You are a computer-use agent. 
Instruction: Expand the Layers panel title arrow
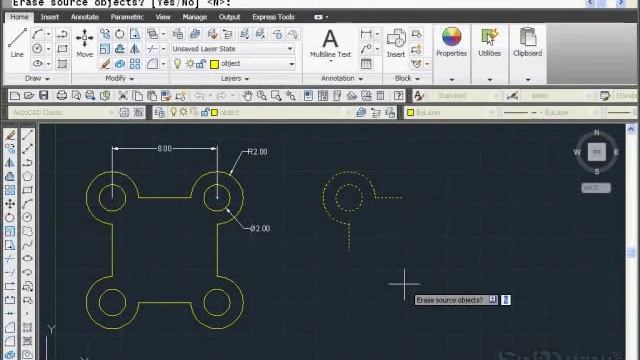[247, 79]
